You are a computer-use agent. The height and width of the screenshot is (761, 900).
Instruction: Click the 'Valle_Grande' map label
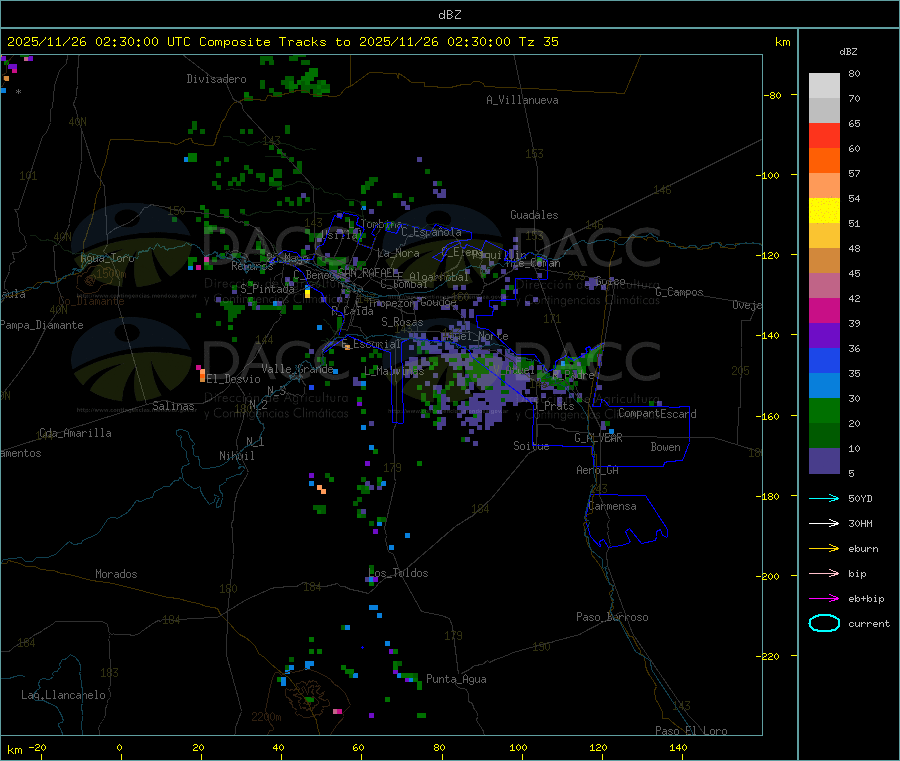tap(297, 368)
